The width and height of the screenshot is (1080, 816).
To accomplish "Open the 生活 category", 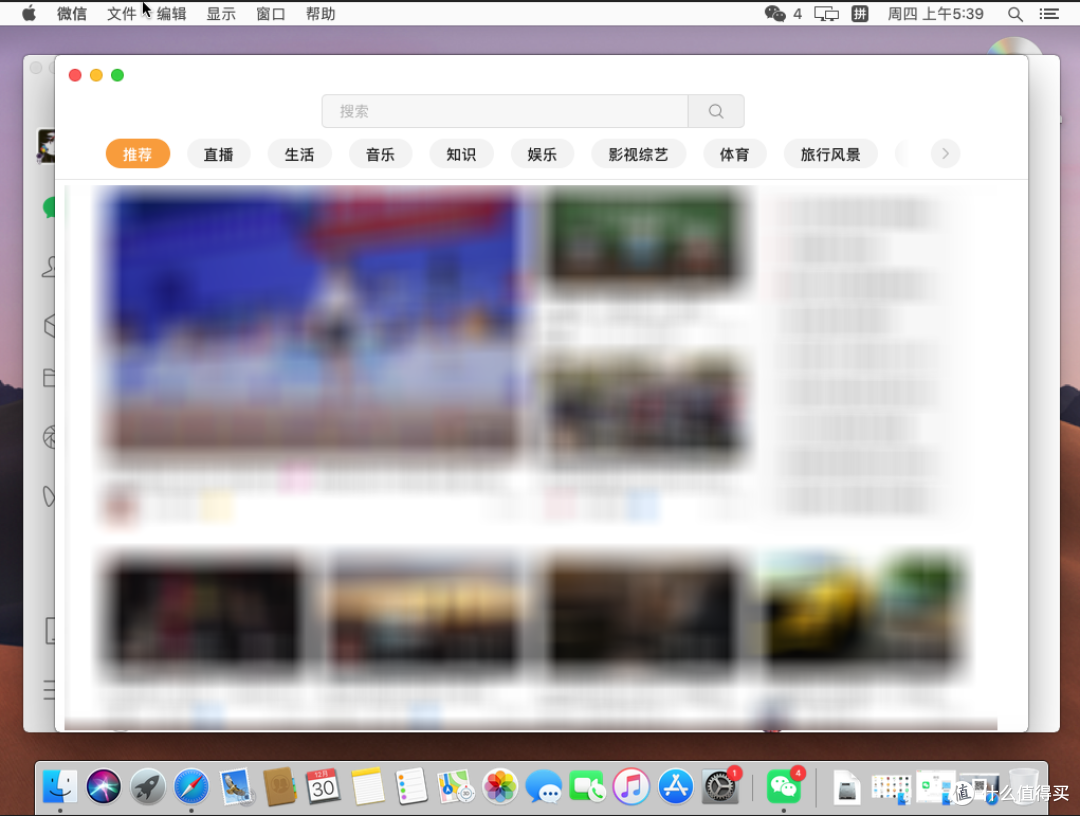I will [300, 154].
